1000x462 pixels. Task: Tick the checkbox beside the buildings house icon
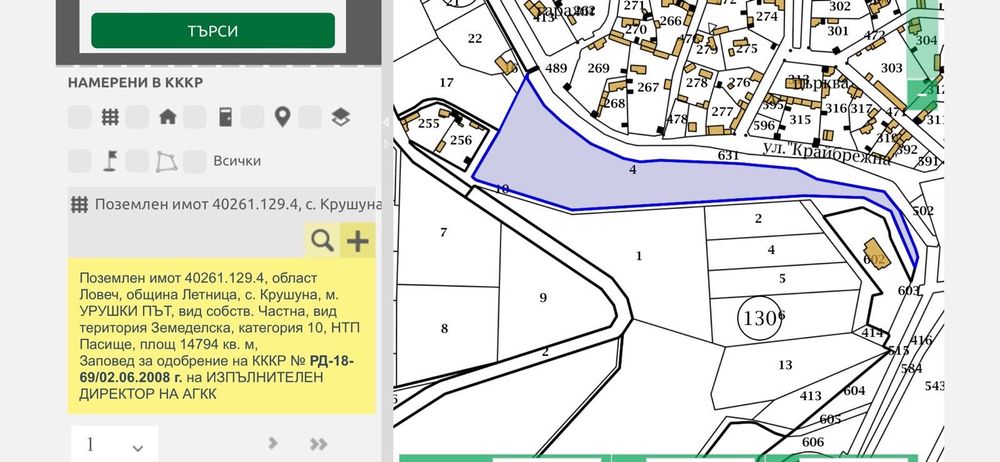(x=137, y=117)
